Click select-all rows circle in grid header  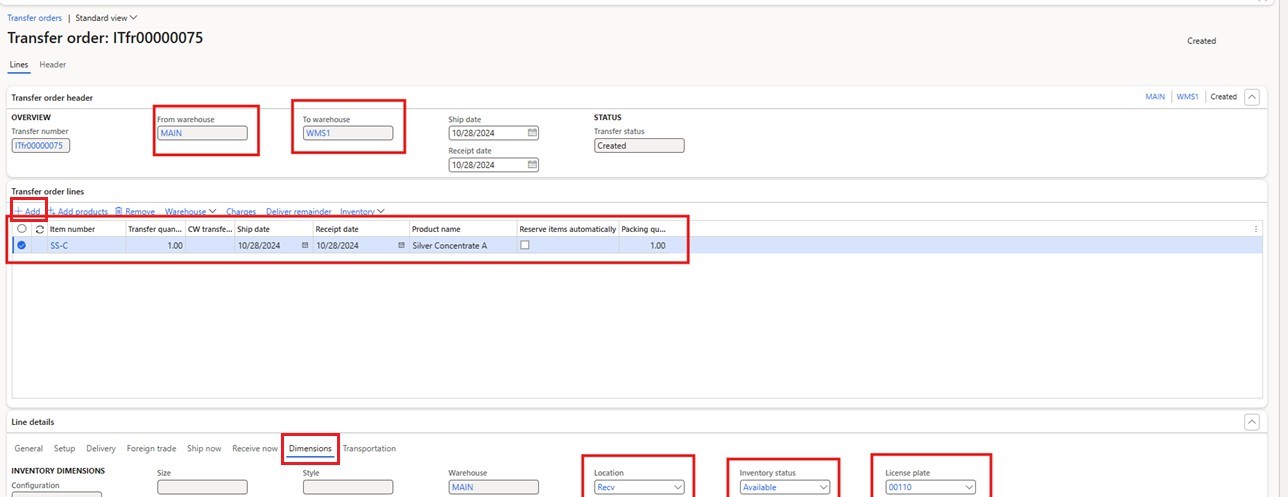pos(22,229)
